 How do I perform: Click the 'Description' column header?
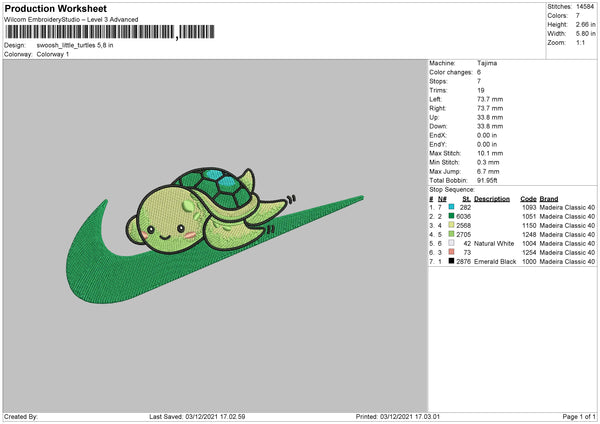pyautogui.click(x=492, y=199)
